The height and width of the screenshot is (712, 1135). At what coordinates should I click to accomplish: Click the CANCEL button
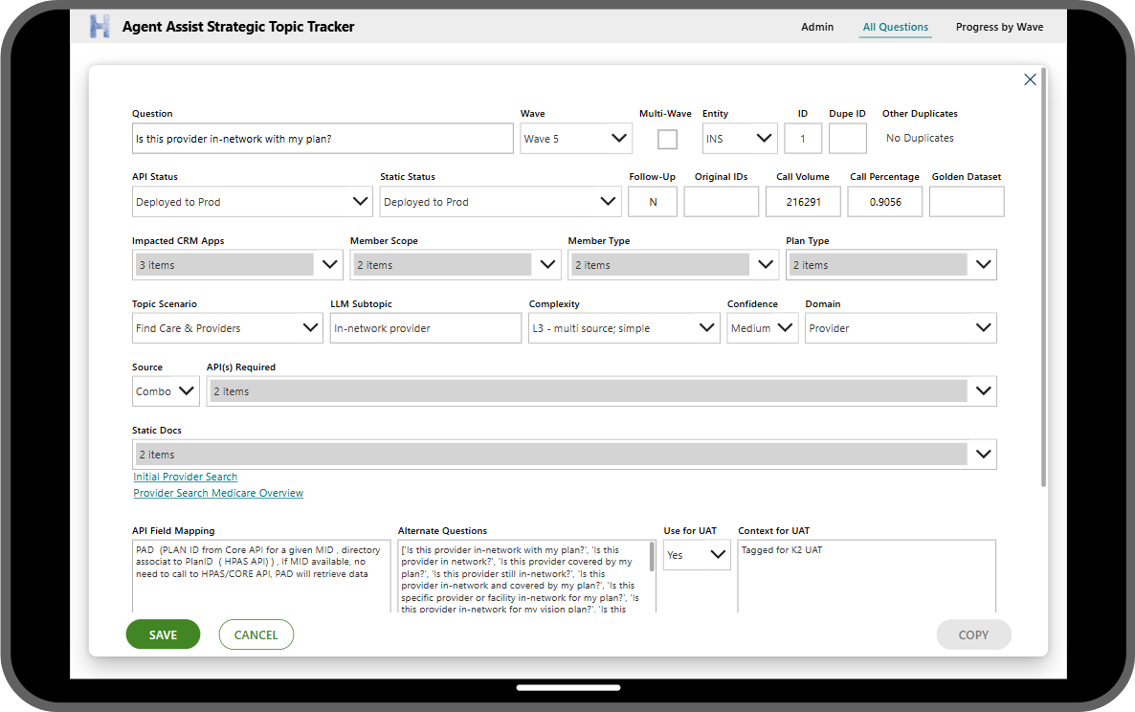256,635
